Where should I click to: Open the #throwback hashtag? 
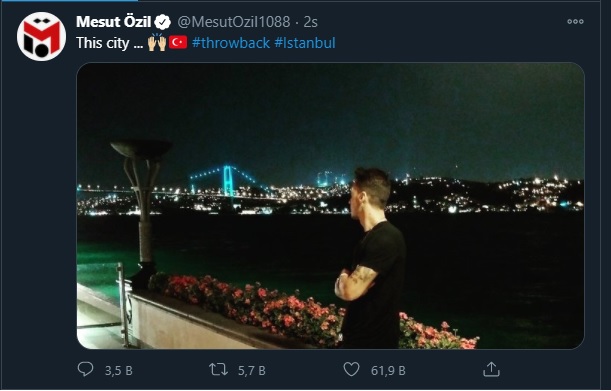pyautogui.click(x=231, y=43)
